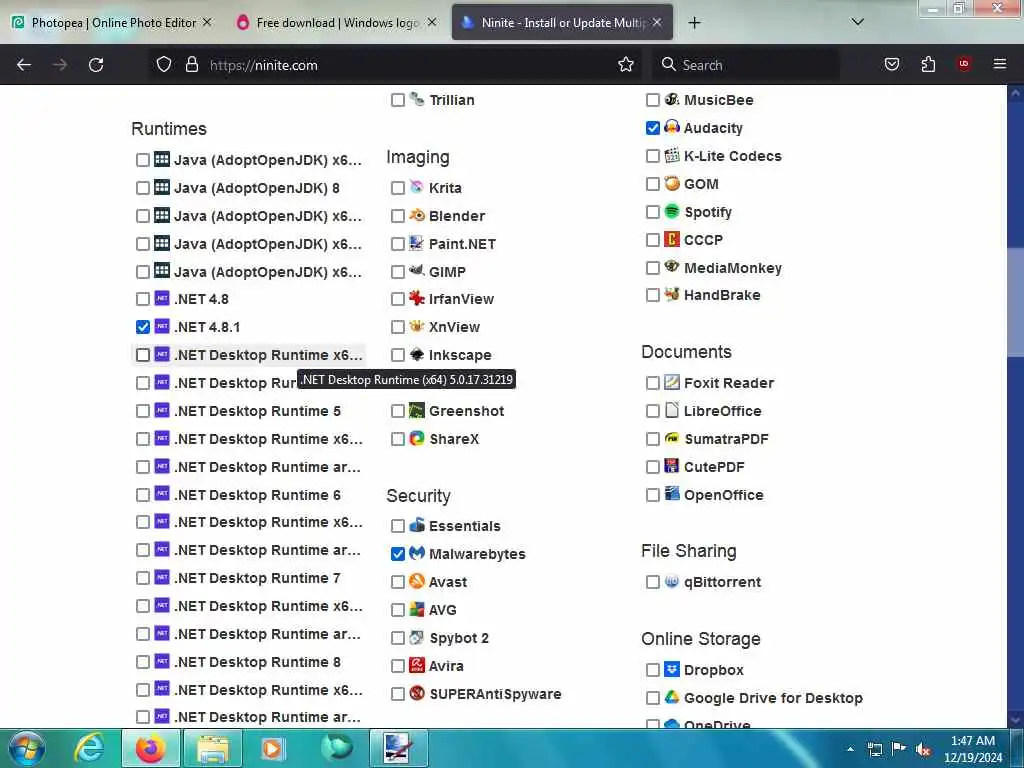The width and height of the screenshot is (1024, 768).
Task: Uncheck the Malwarebytes checkbox
Action: [x=398, y=554]
